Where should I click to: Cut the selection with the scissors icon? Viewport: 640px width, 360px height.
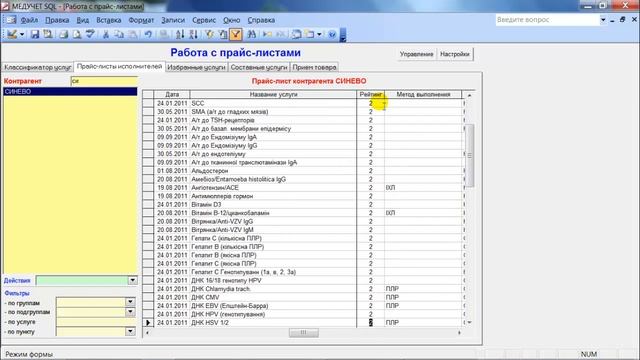pos(106,34)
